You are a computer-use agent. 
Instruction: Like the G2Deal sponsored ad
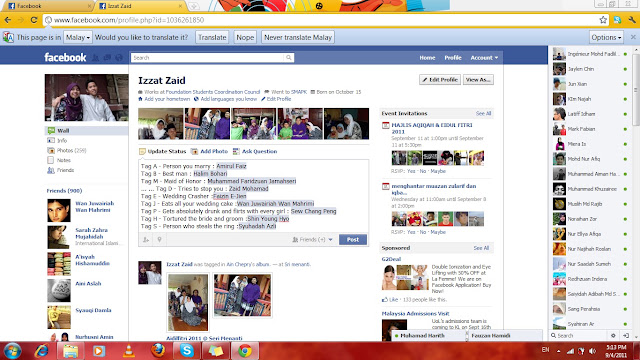click(x=390, y=300)
